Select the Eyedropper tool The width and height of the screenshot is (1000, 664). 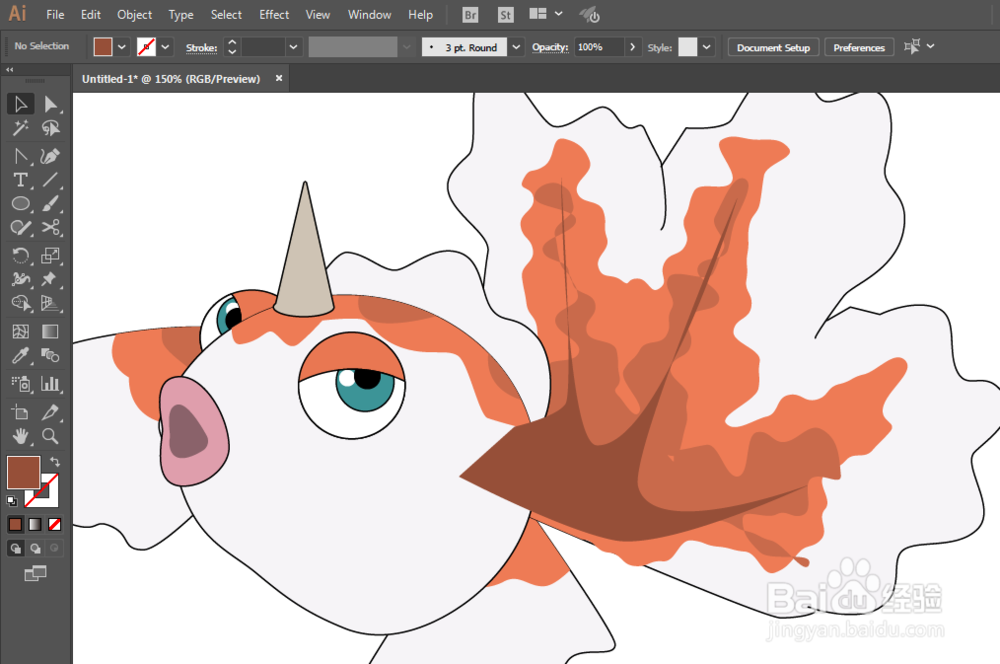pyautogui.click(x=20, y=355)
